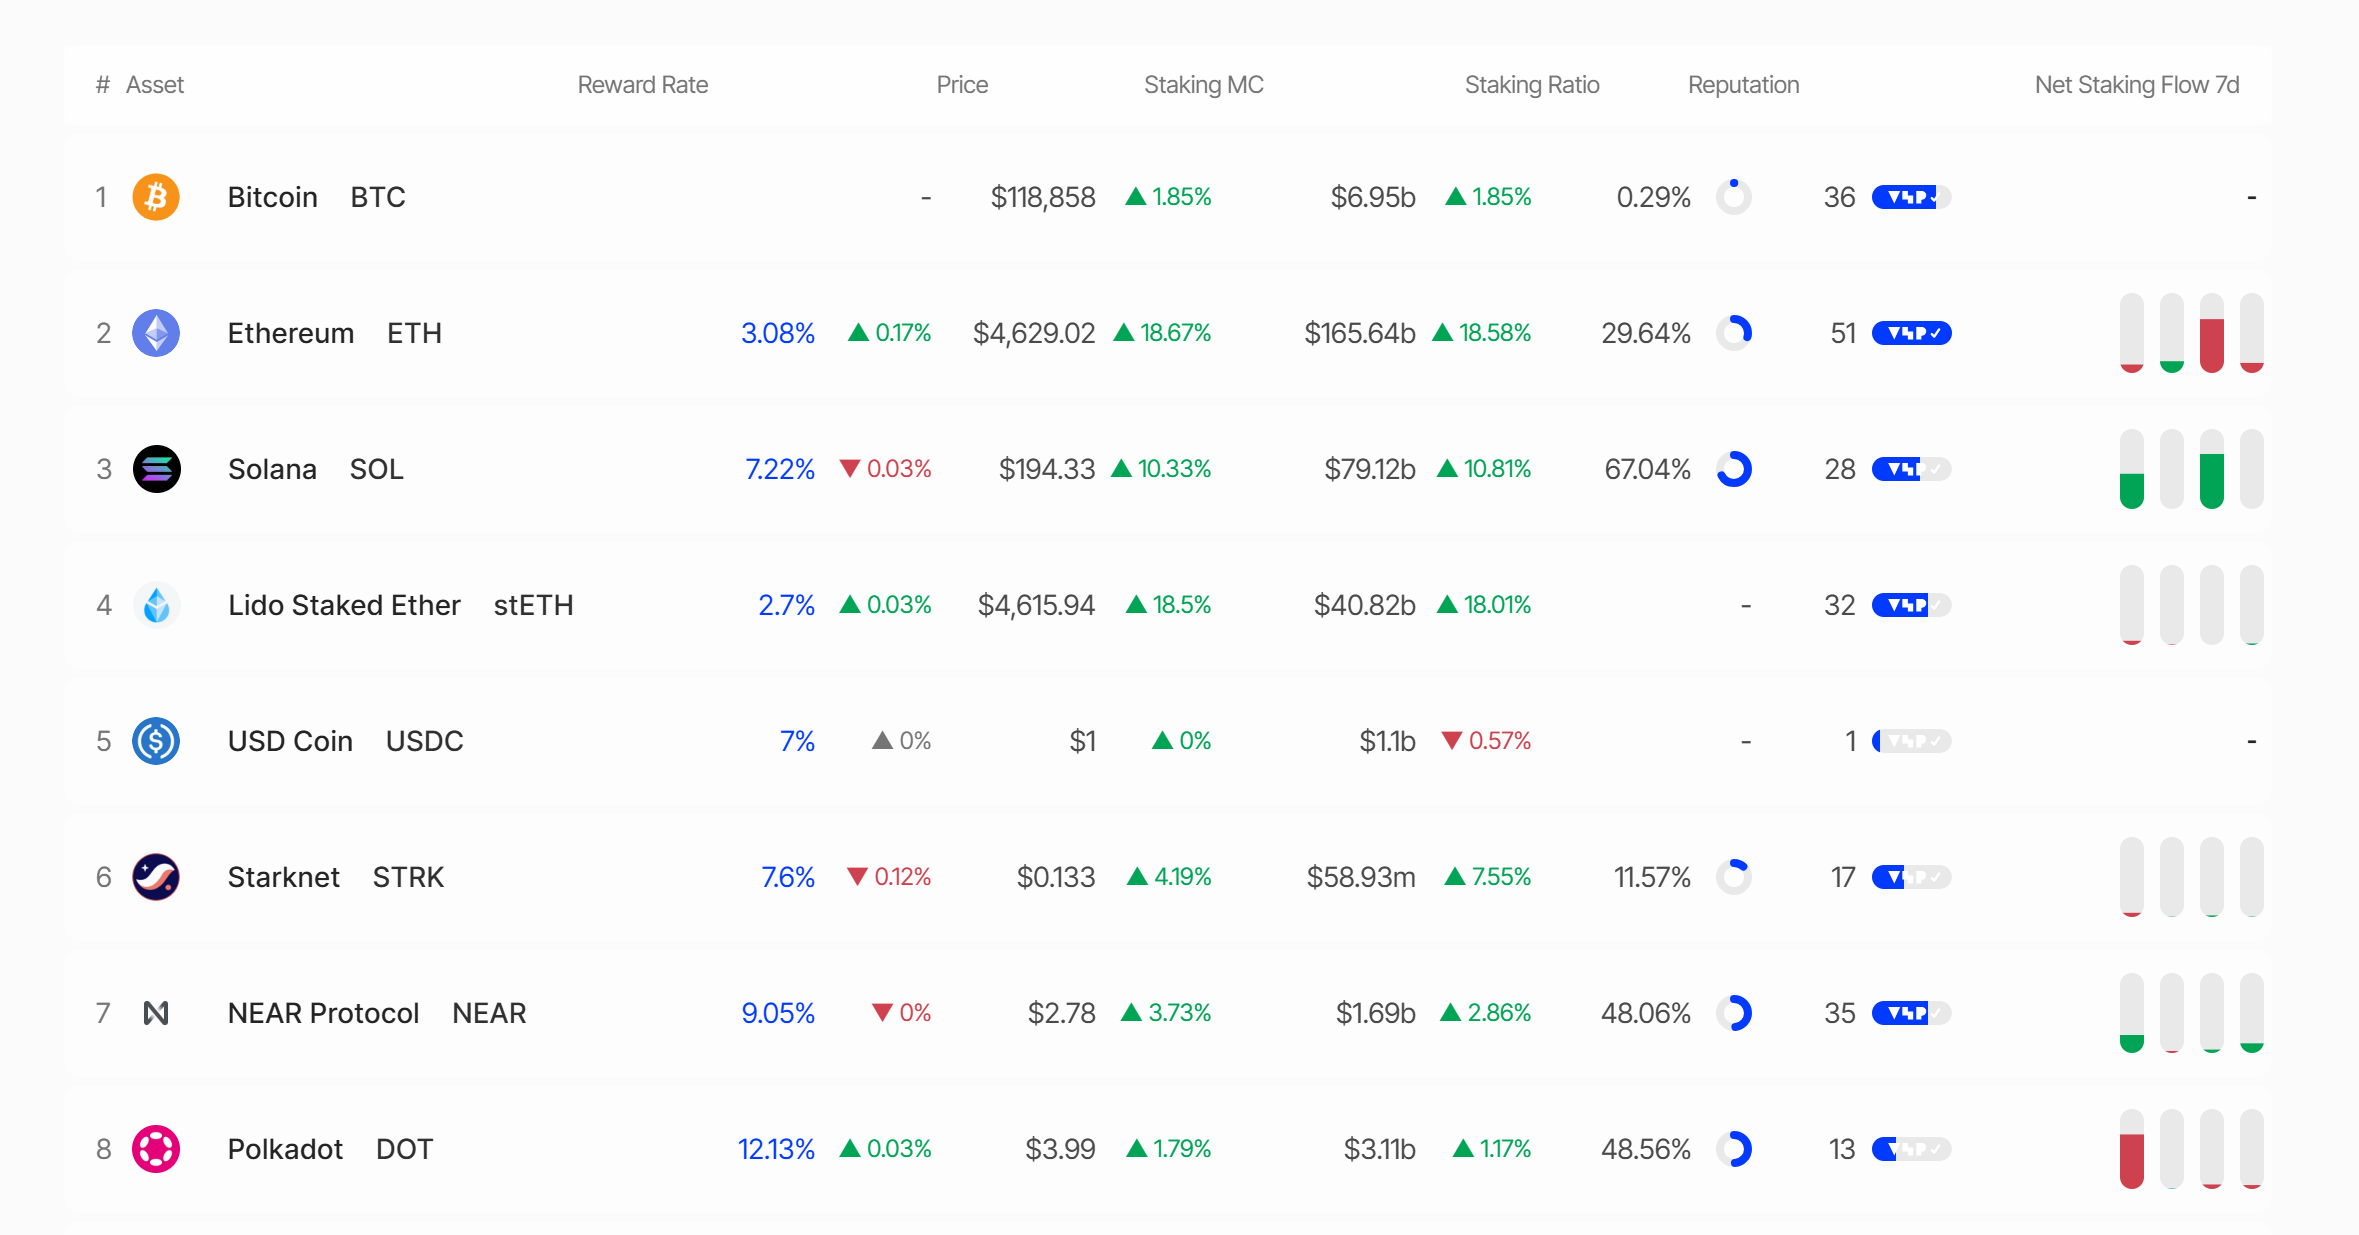Viewport: 2359px width, 1235px height.
Task: Sort by Net Staking Flow 7d header
Action: click(2137, 85)
